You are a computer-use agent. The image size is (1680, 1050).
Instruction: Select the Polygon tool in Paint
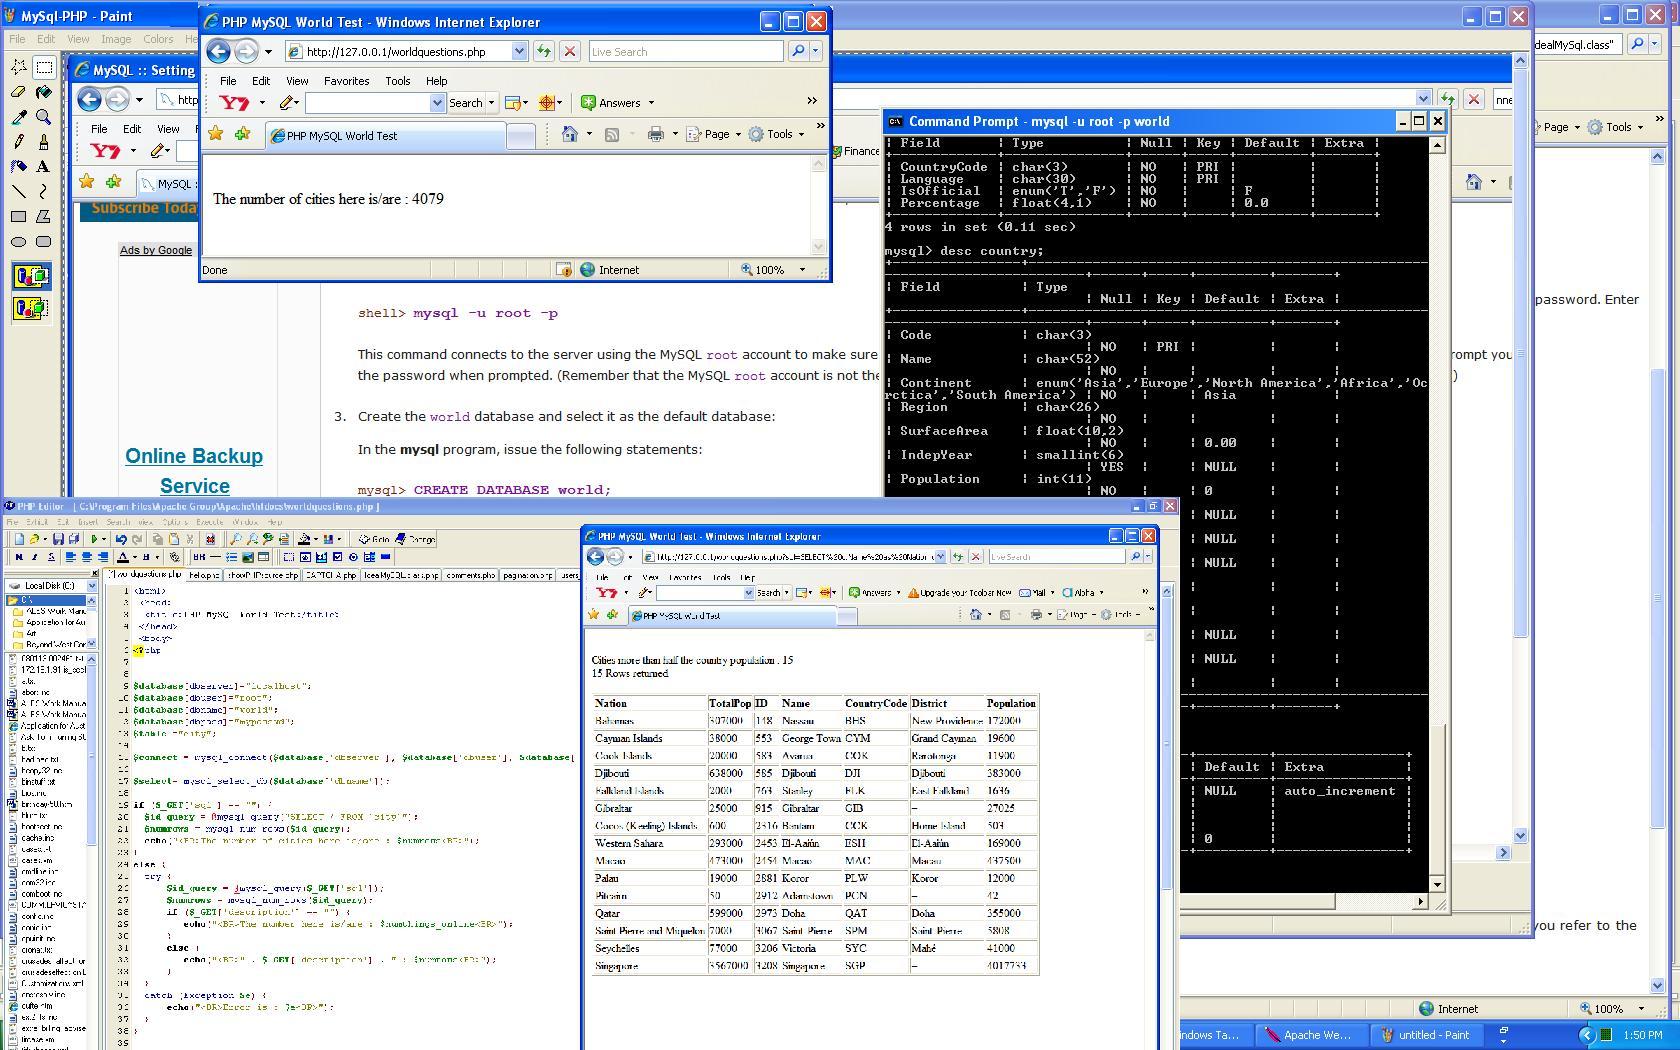coord(43,216)
